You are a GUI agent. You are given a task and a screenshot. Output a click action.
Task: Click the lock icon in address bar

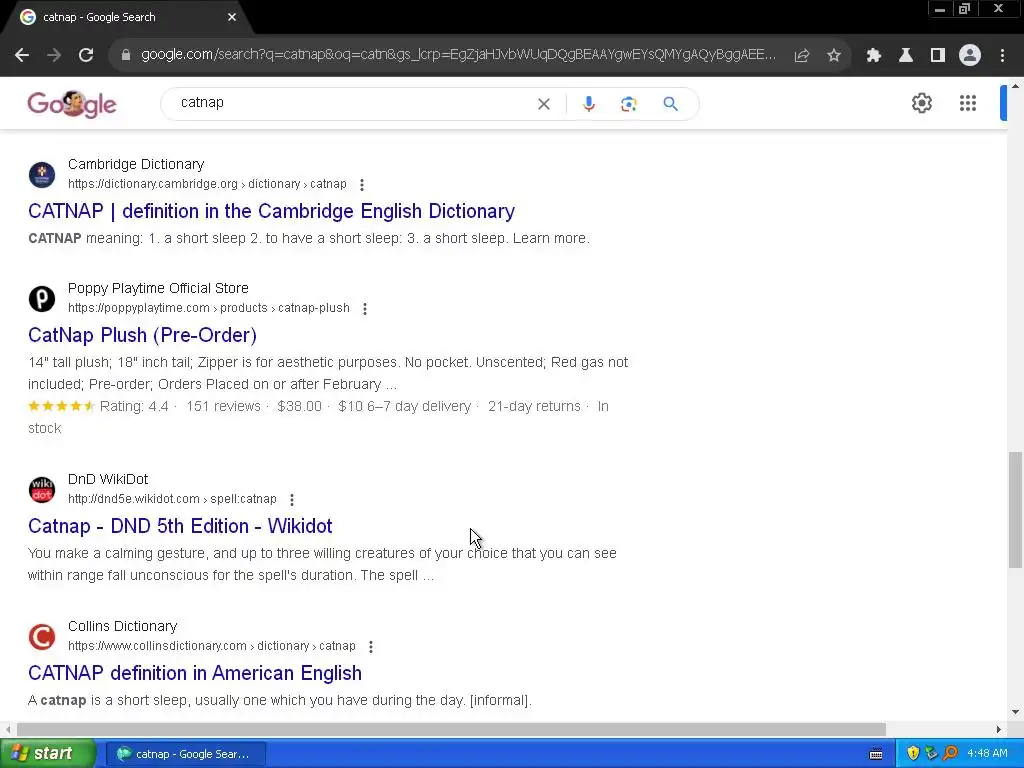click(126, 55)
